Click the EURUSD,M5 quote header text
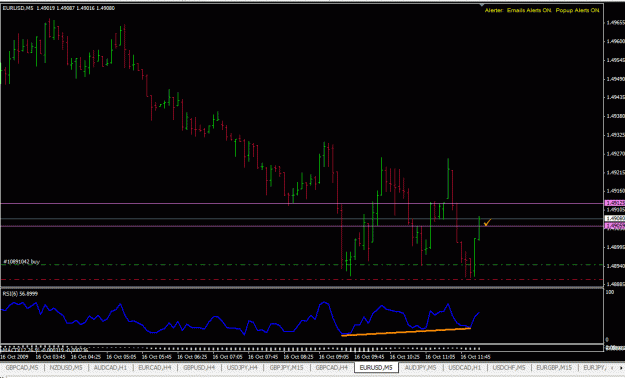The height and width of the screenshot is (378, 625). (x=58, y=8)
